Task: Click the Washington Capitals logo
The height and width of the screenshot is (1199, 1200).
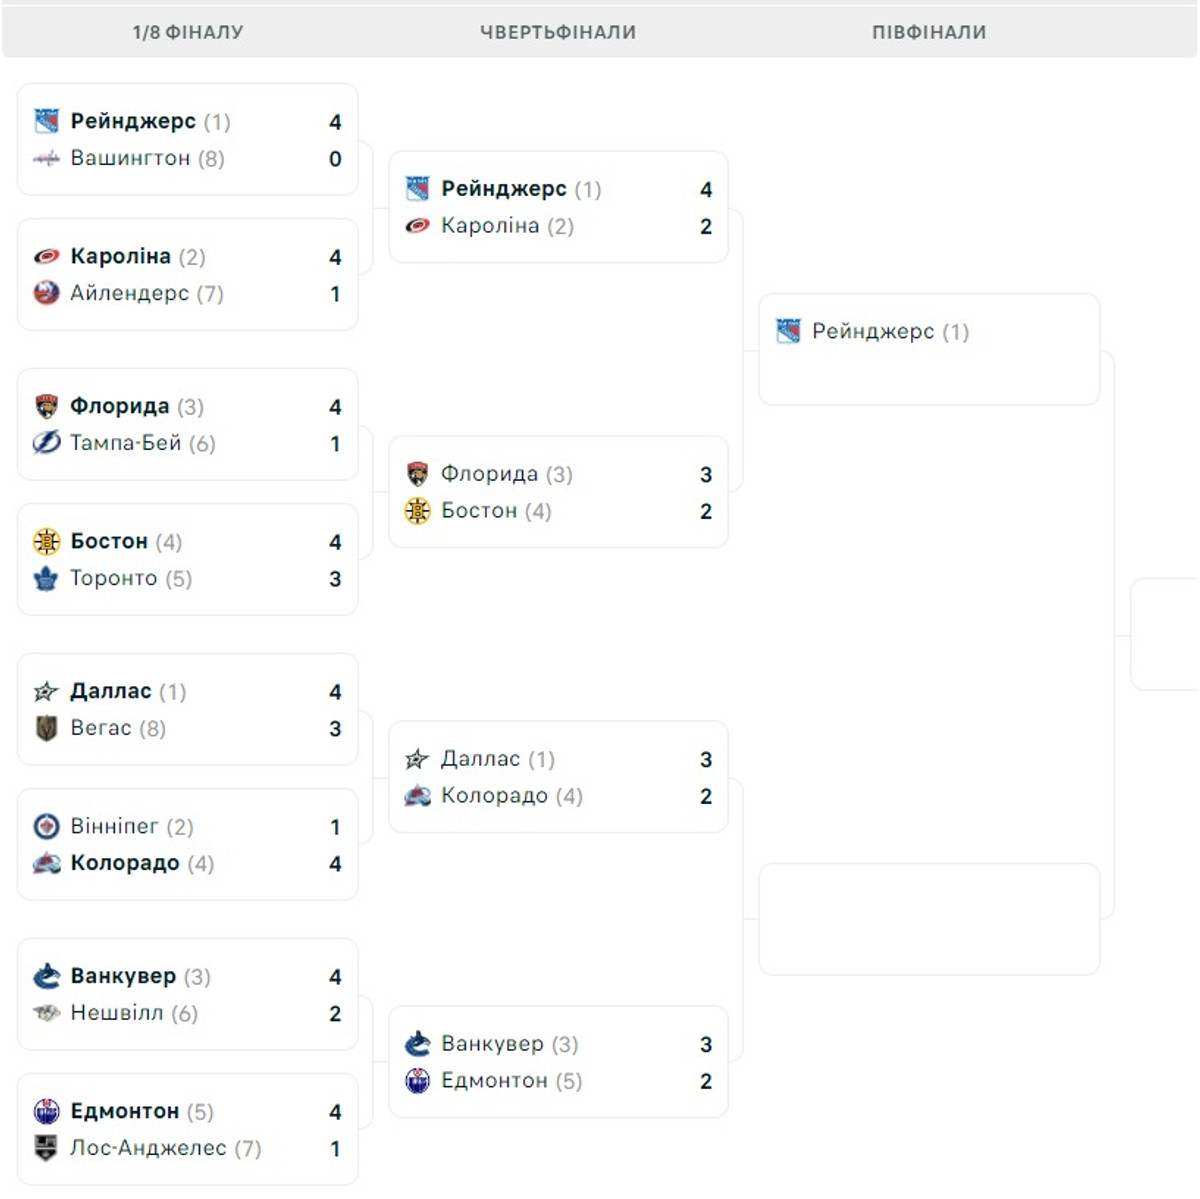Action: (46, 158)
